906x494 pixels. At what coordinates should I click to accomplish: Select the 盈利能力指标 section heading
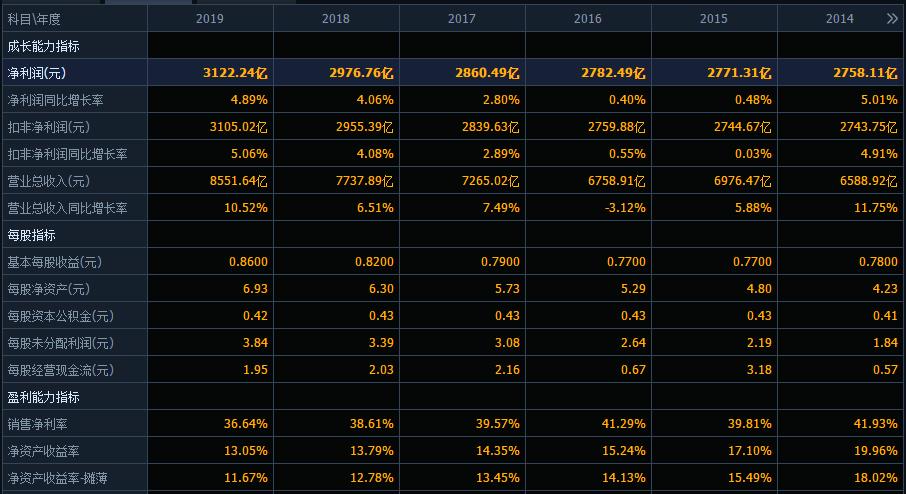43,397
